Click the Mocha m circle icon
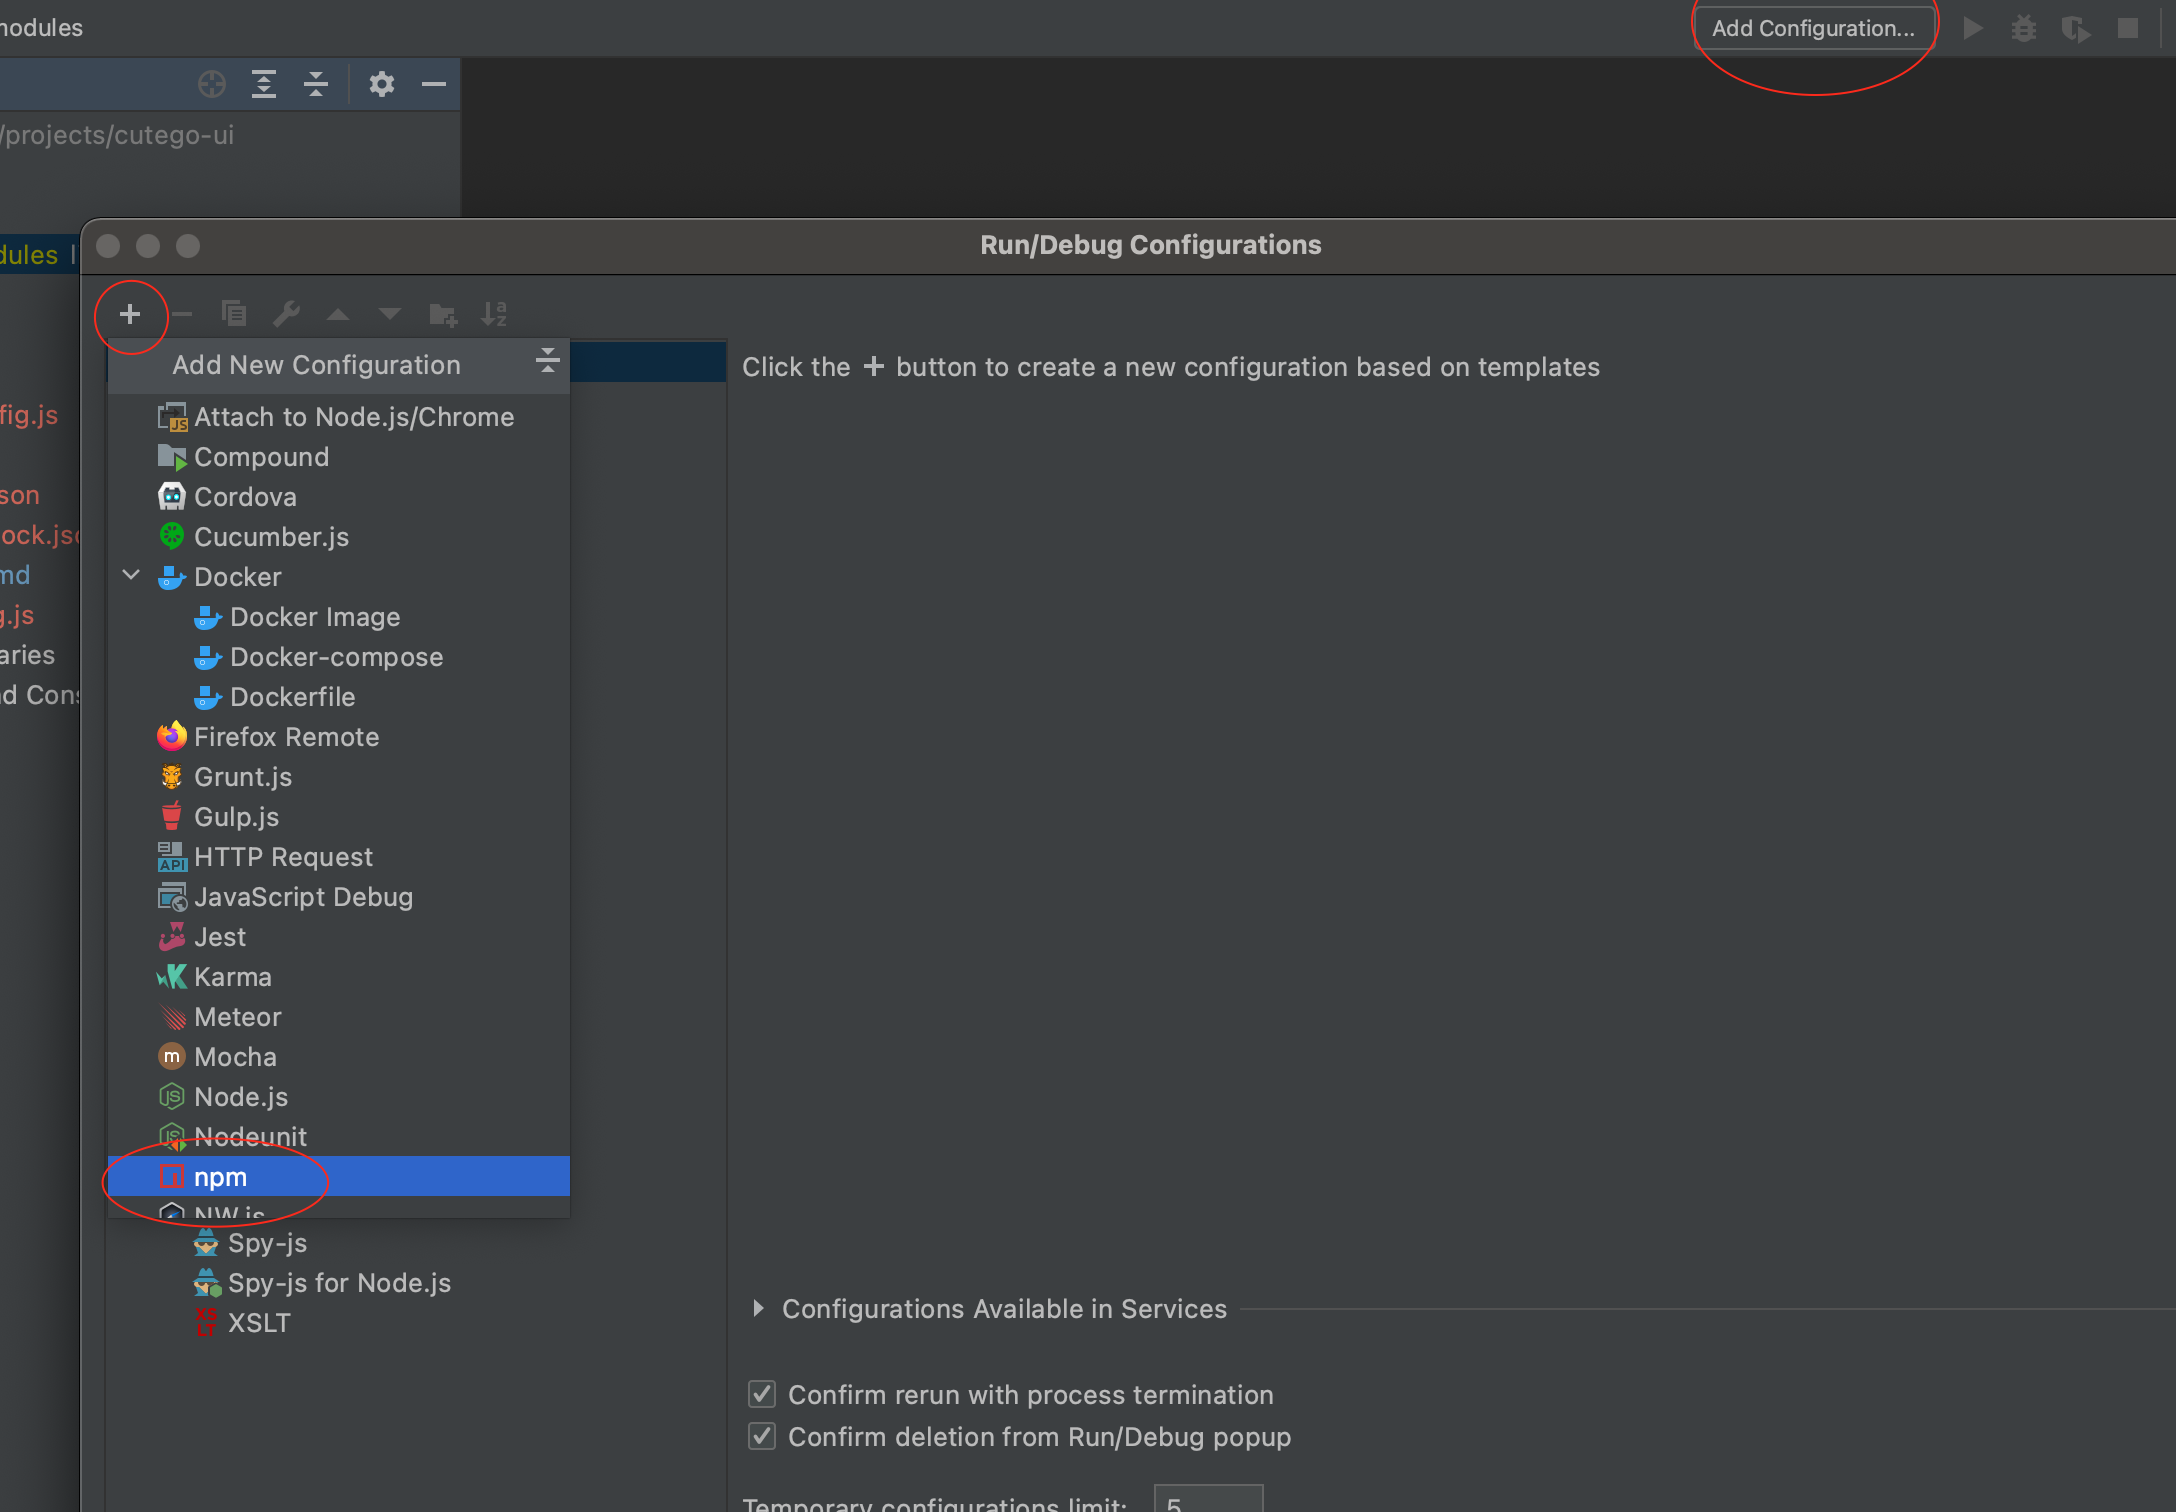 172,1057
